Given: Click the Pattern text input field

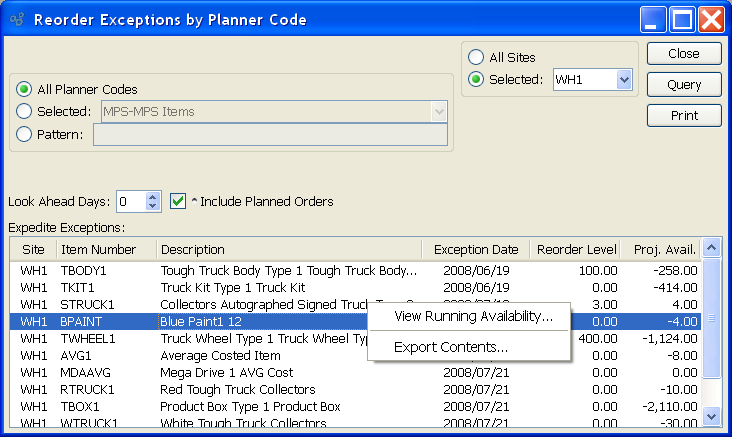Looking at the screenshot, I should [x=270, y=135].
